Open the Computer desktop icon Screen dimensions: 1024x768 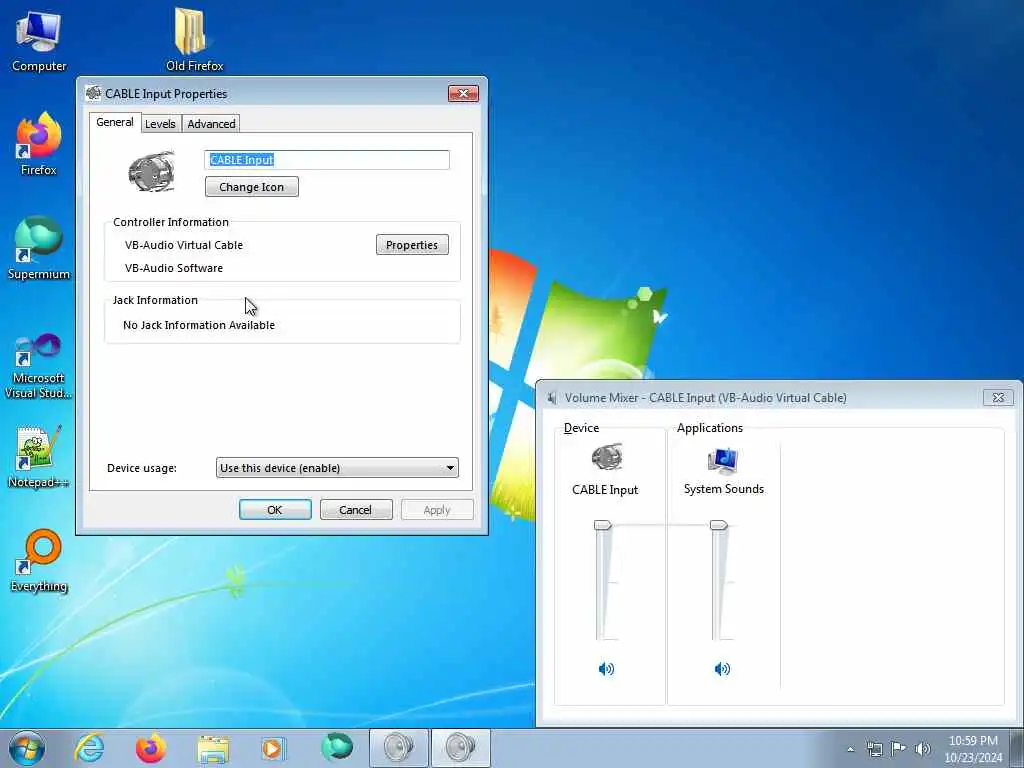tap(39, 40)
